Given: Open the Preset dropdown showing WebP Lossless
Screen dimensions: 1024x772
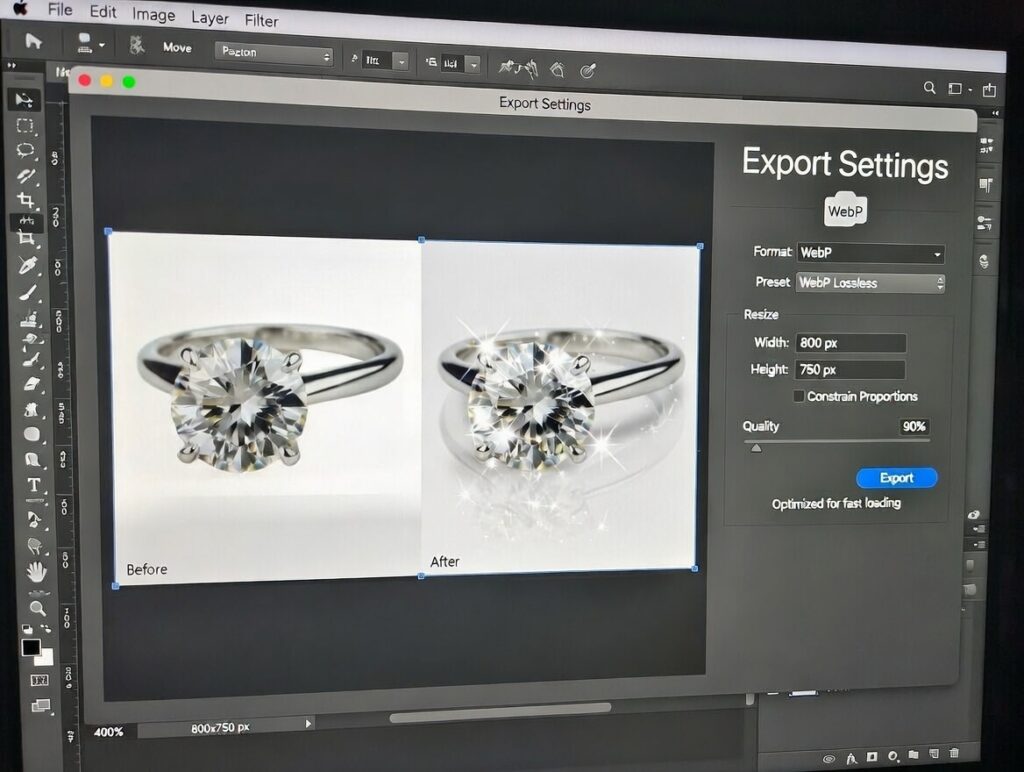Looking at the screenshot, I should coord(871,283).
